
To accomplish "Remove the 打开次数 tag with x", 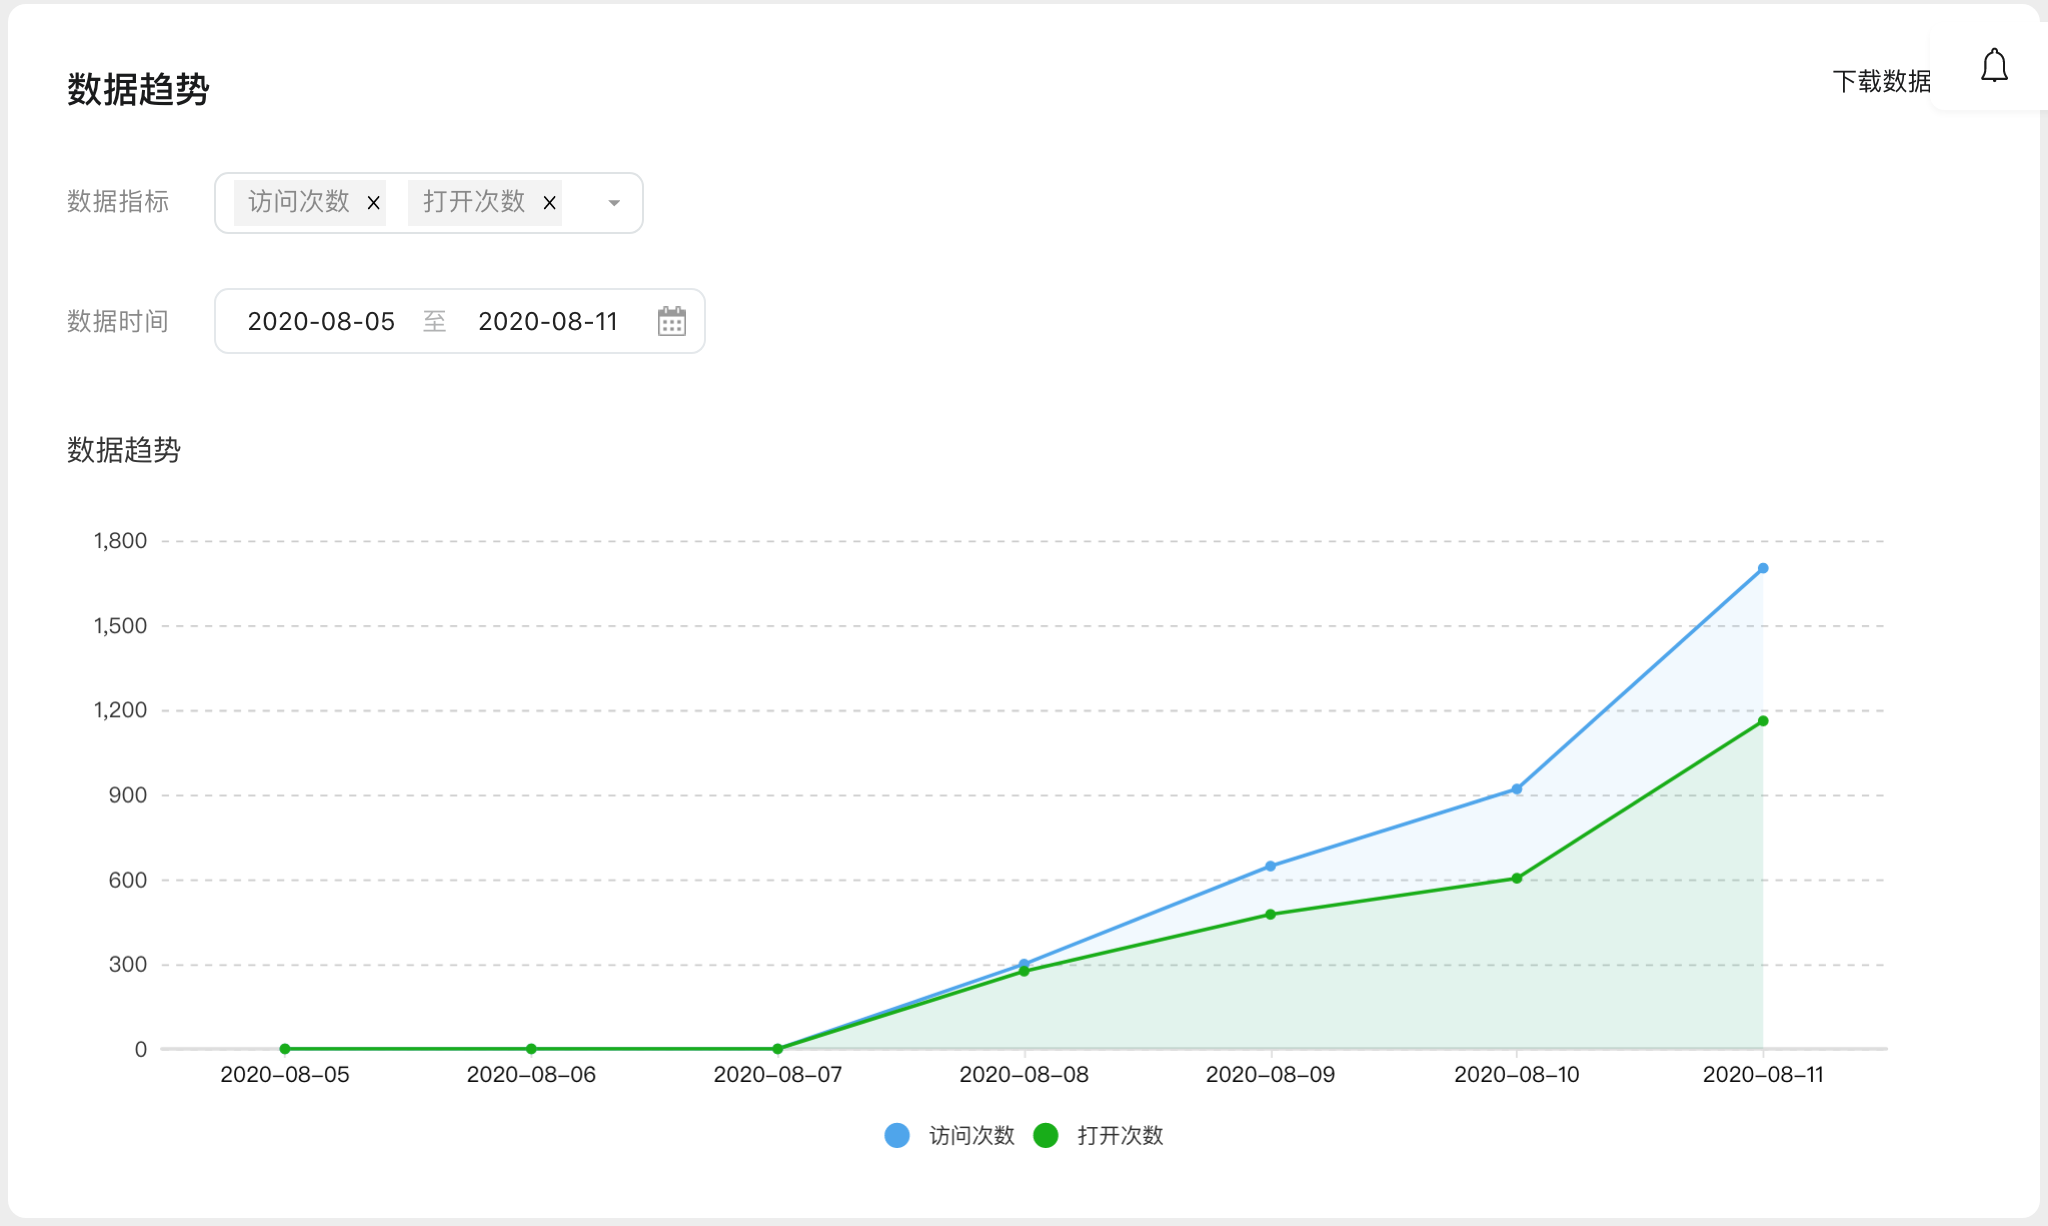I will [549, 203].
